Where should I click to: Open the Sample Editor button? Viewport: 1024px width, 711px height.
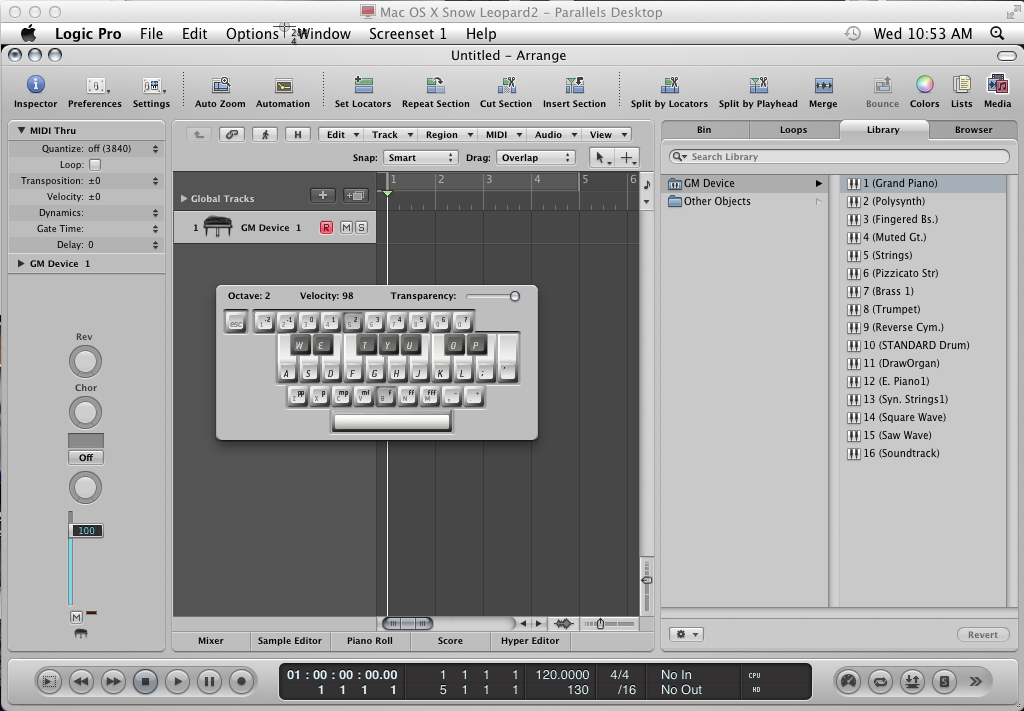(x=290, y=641)
